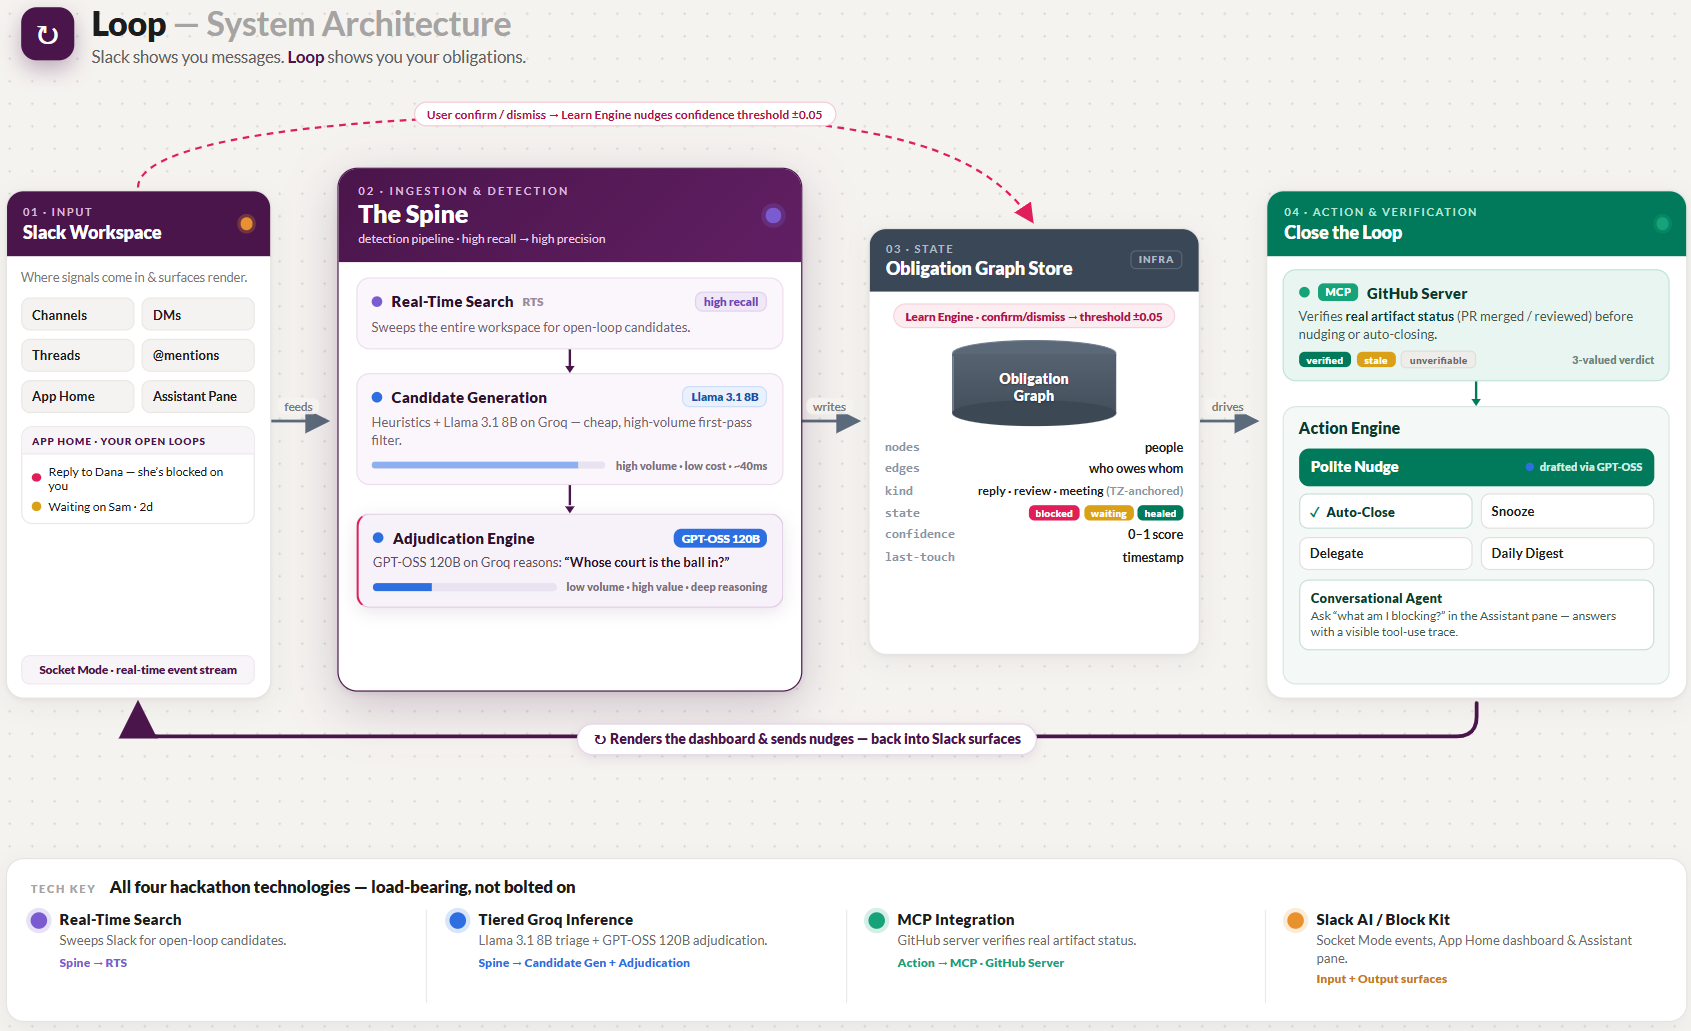Click the verified verdict badge
The width and height of the screenshot is (1691, 1031).
(1325, 361)
